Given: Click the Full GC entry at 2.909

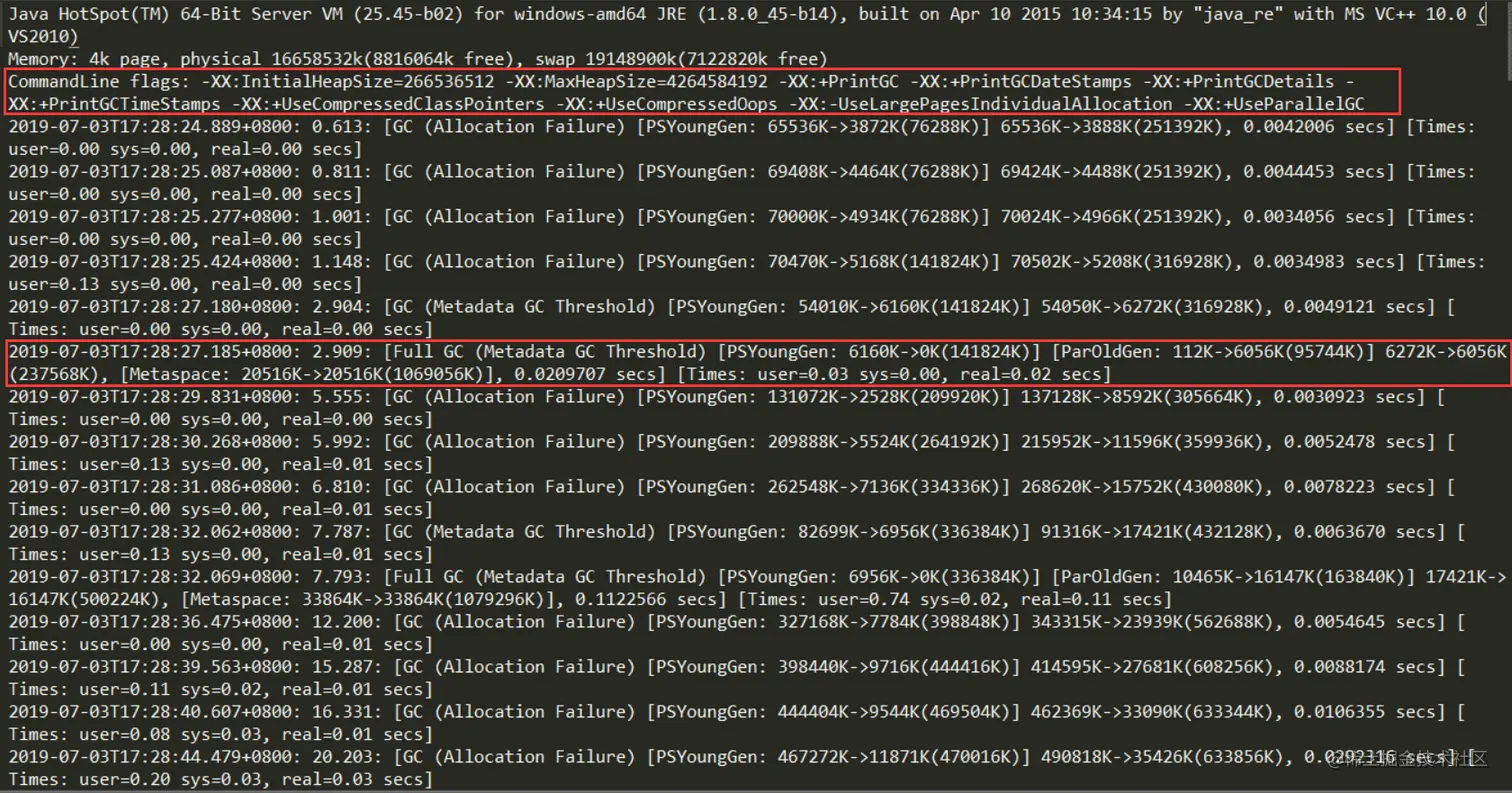Looking at the screenshot, I should click(x=757, y=363).
